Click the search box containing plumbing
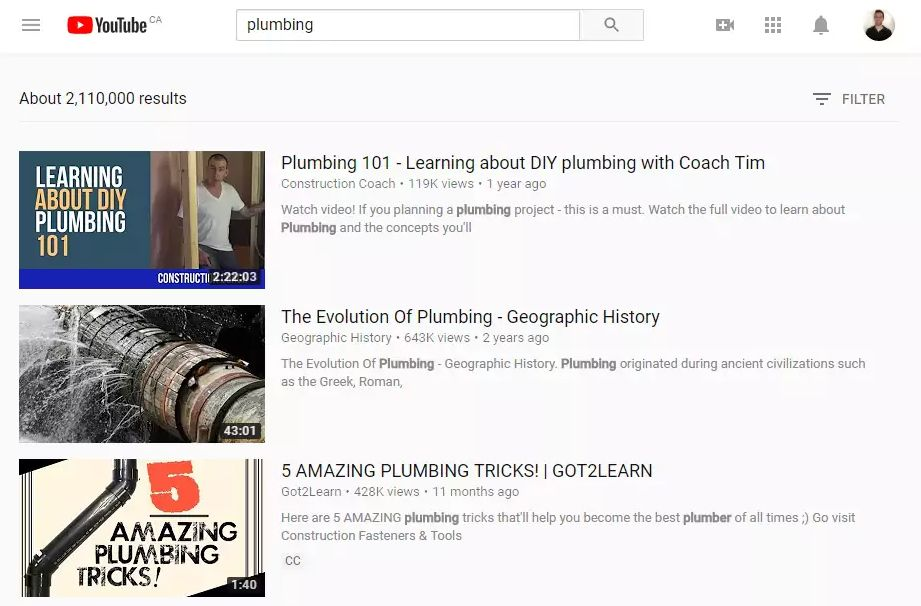This screenshot has height=606, width=921. tap(408, 25)
